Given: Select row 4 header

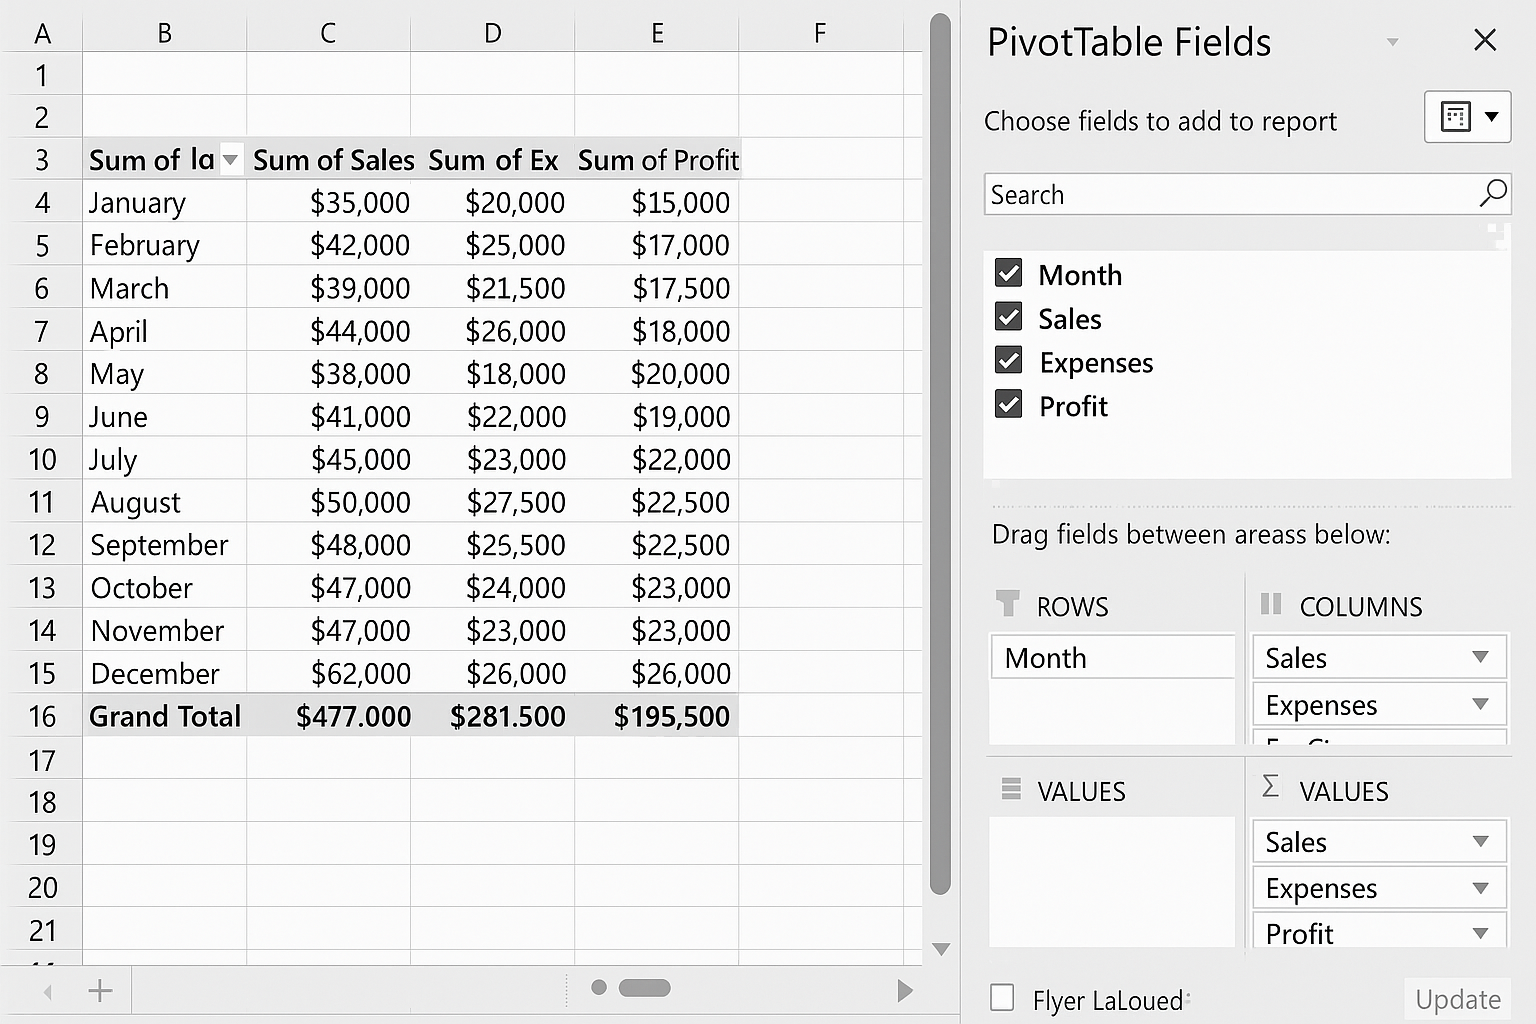Looking at the screenshot, I should (42, 202).
